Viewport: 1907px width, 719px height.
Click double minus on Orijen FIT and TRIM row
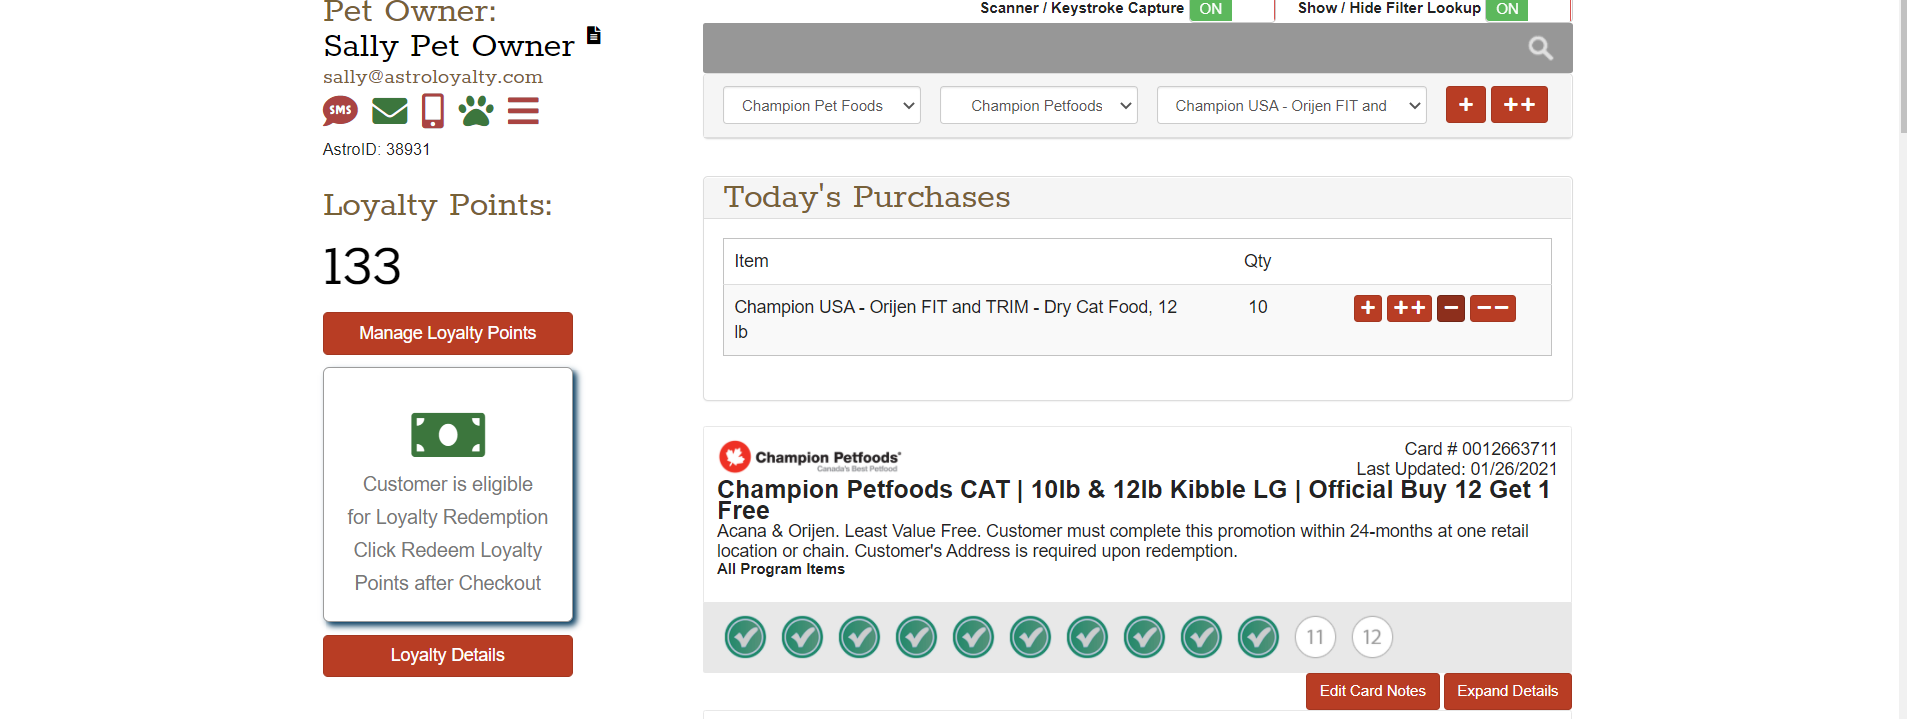1493,308
